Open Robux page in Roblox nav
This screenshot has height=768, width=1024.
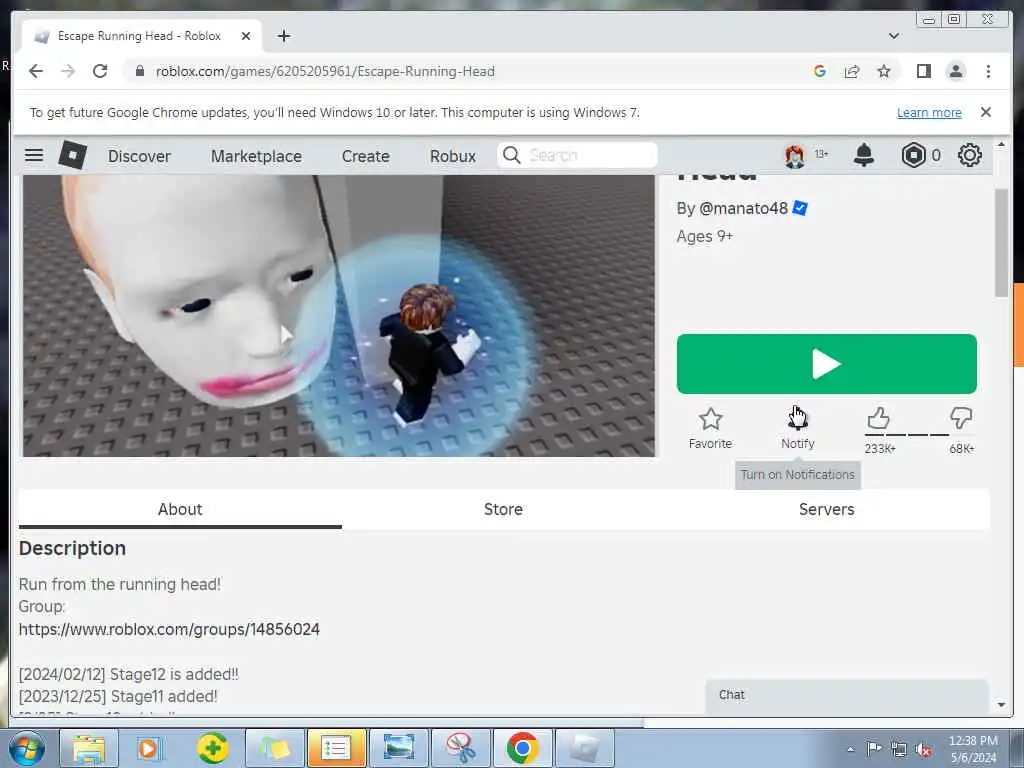pyautogui.click(x=453, y=156)
